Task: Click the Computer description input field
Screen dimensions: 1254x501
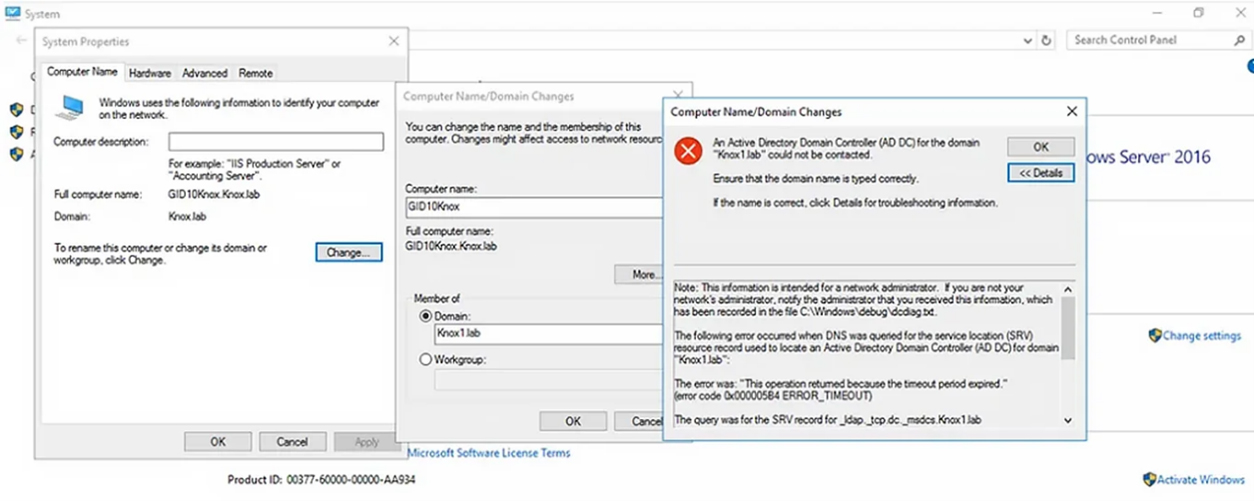Action: point(276,142)
